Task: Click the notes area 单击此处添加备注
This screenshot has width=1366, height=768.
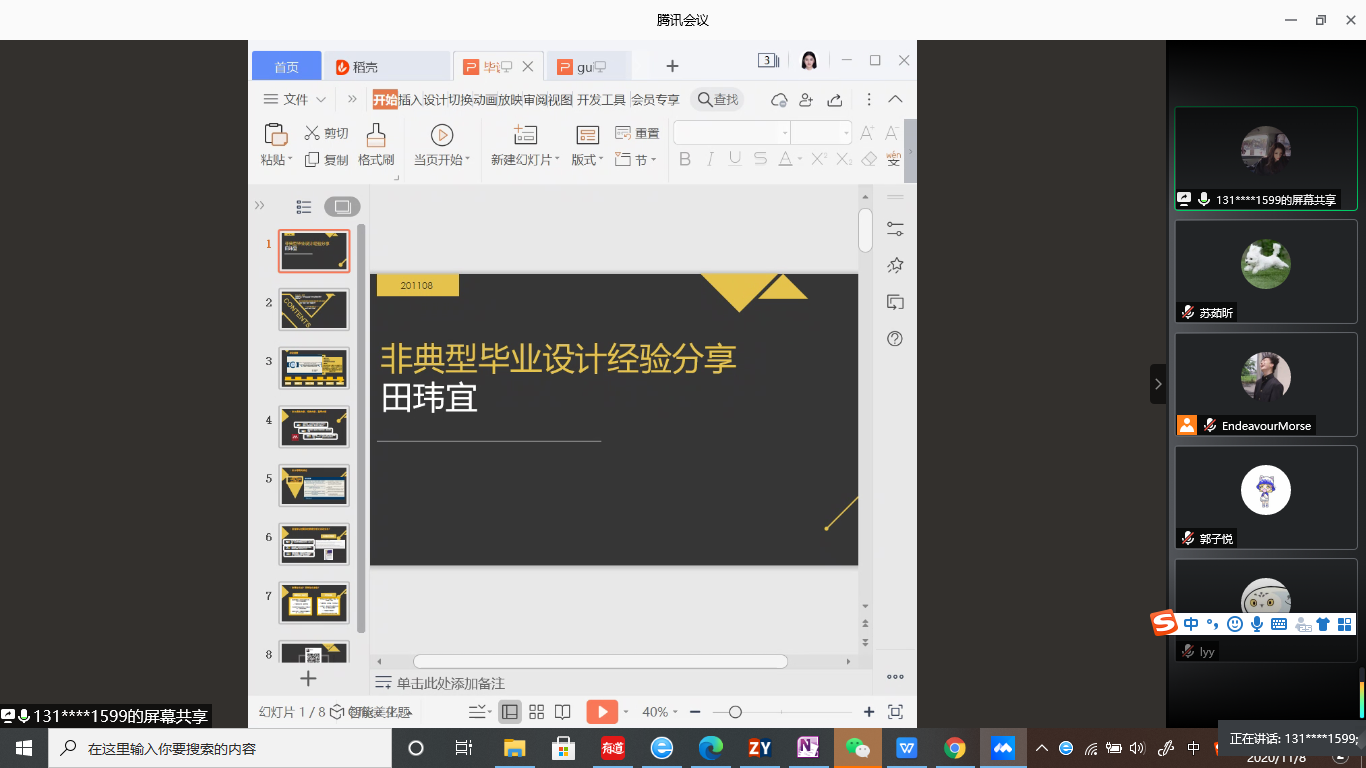Action: [x=448, y=683]
